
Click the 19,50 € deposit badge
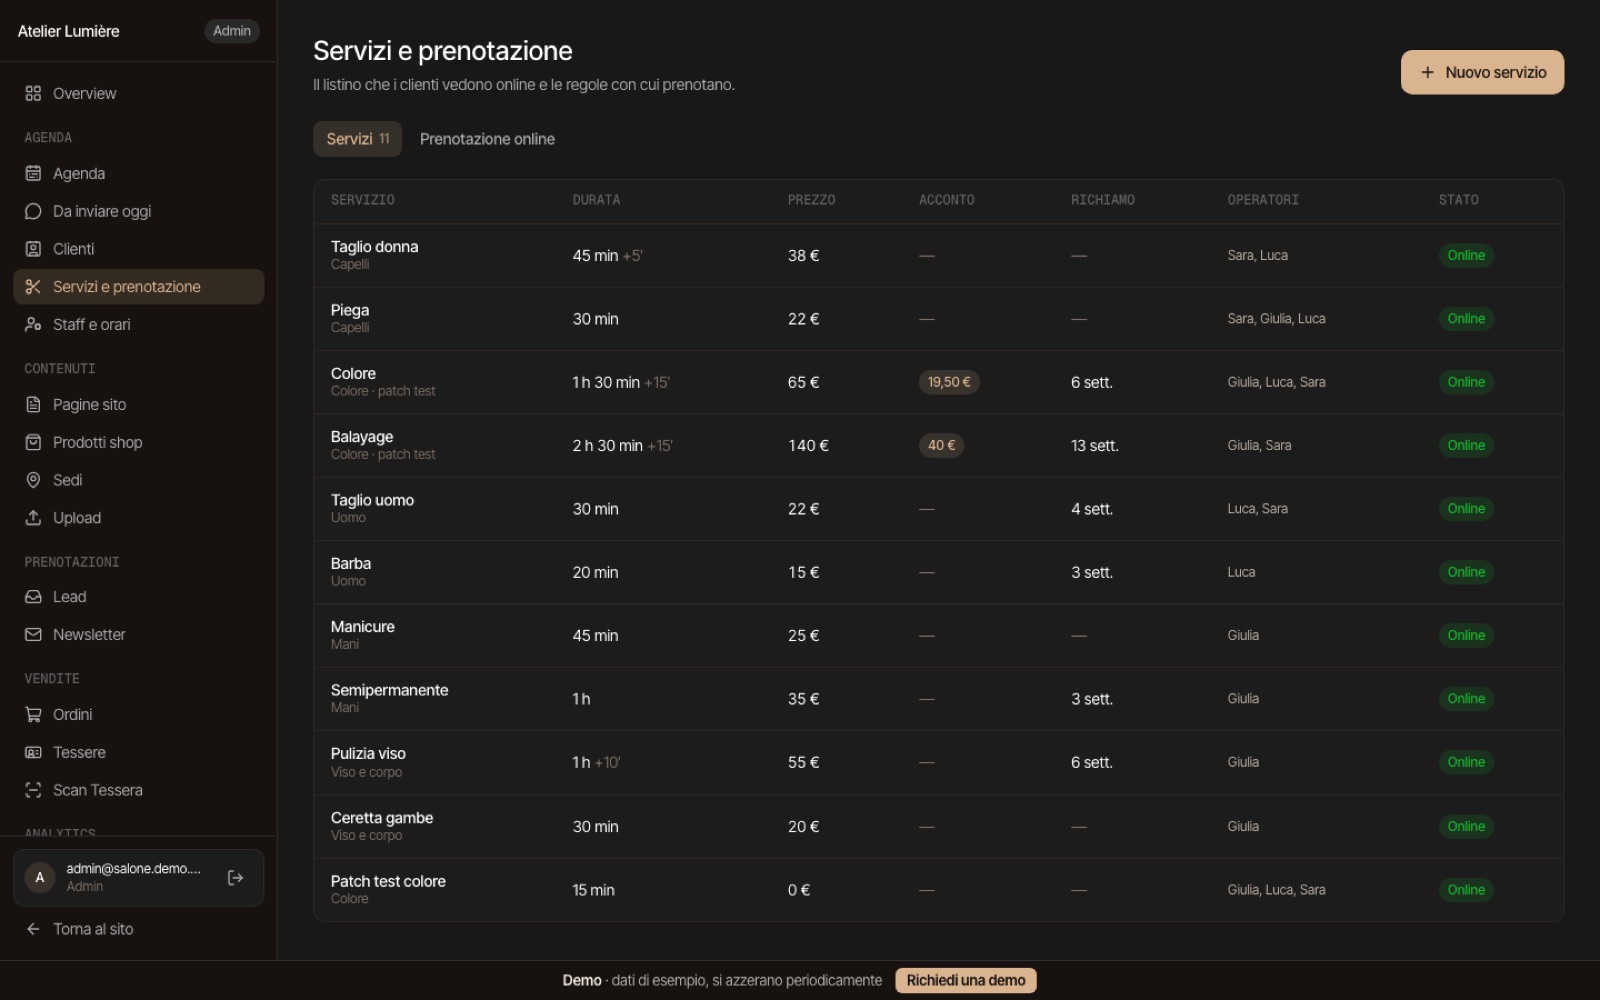pos(949,382)
